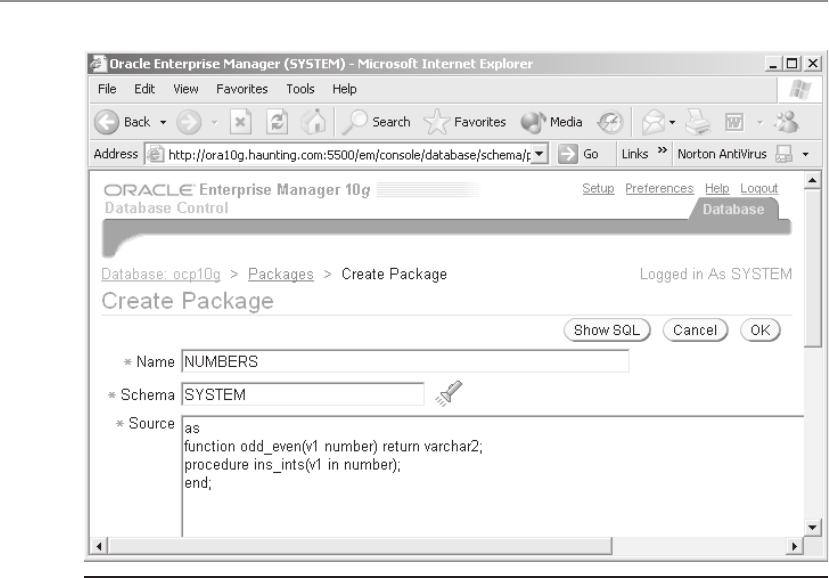Viewport: 829px width, 578px height.
Task: Click the OK button
Action: [x=760, y=330]
